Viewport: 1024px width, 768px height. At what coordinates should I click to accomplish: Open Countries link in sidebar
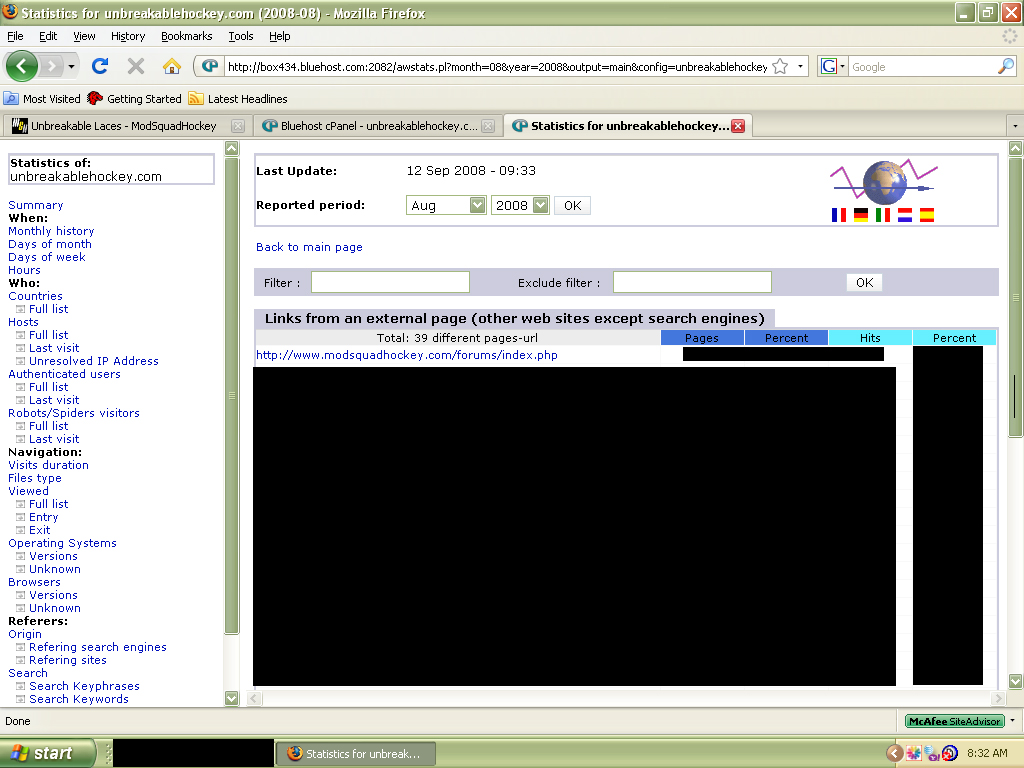pos(35,296)
